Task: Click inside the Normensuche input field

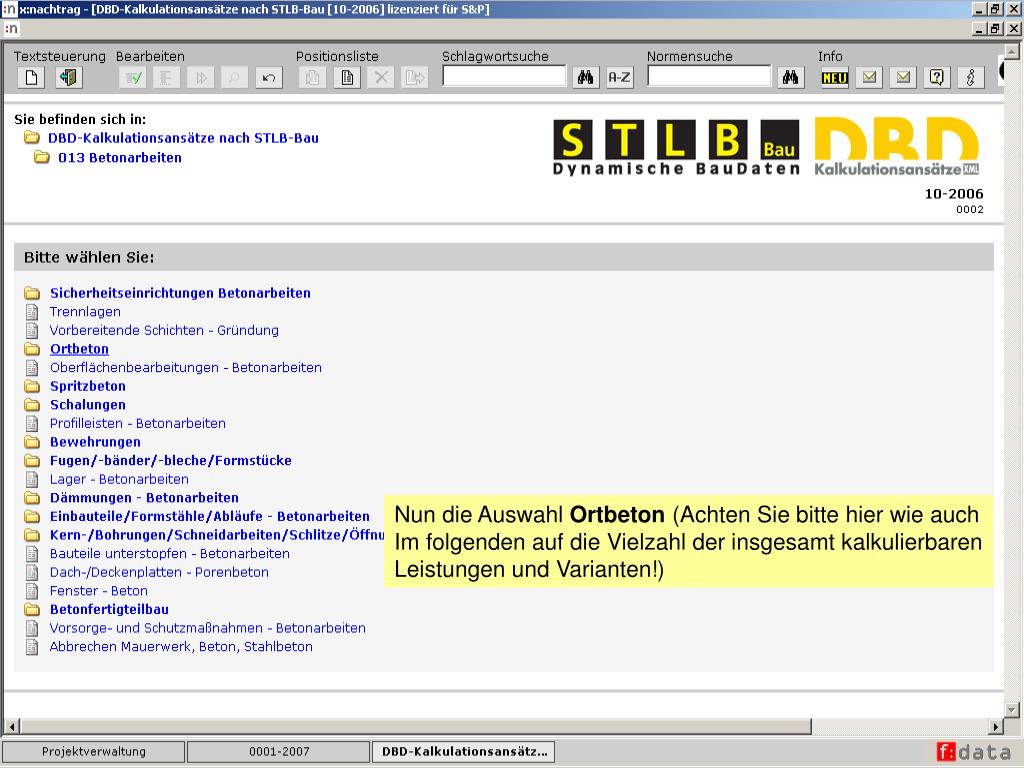Action: (x=709, y=76)
